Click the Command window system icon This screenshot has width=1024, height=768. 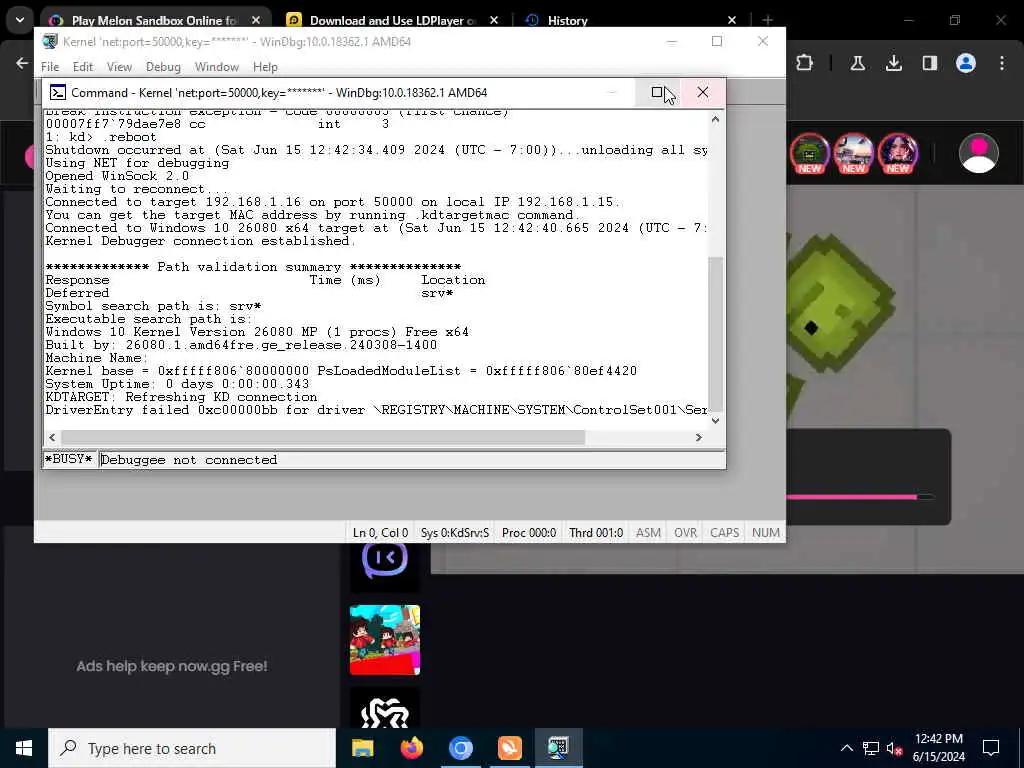(x=57, y=93)
